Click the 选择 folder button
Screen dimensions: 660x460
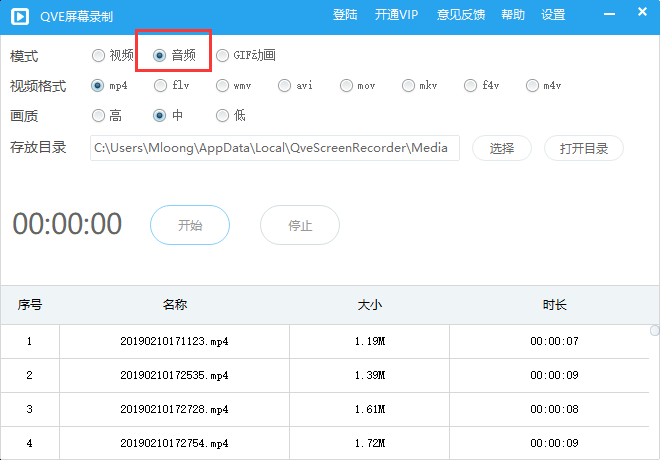[x=502, y=148]
